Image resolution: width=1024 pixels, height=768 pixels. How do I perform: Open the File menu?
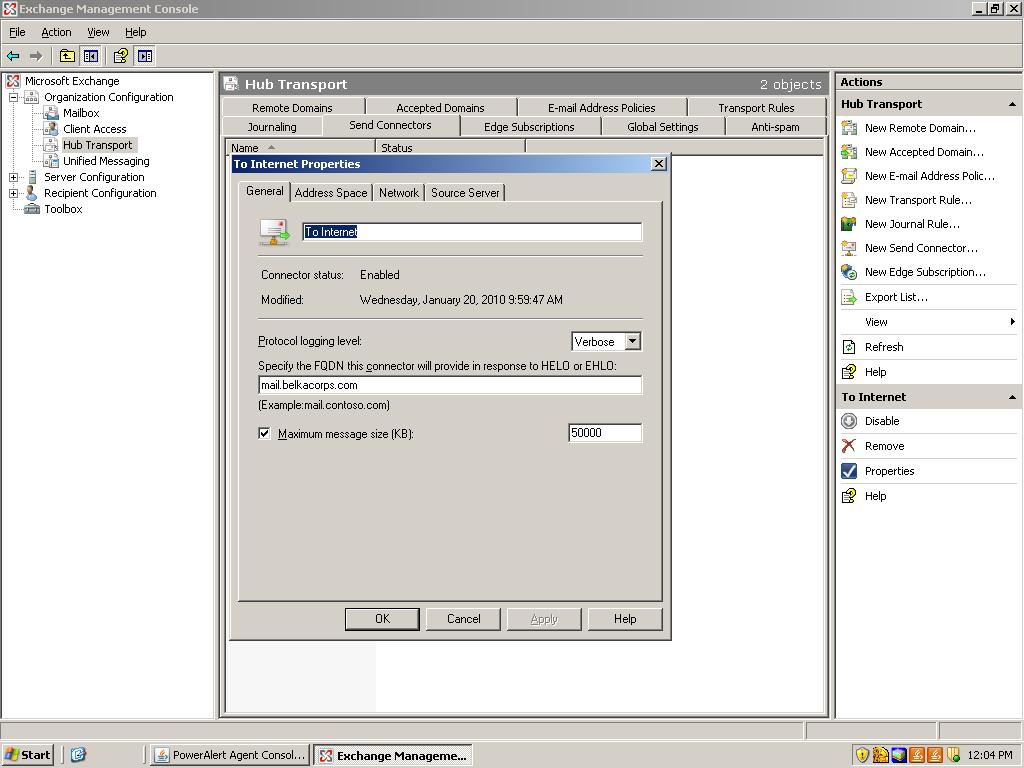17,32
